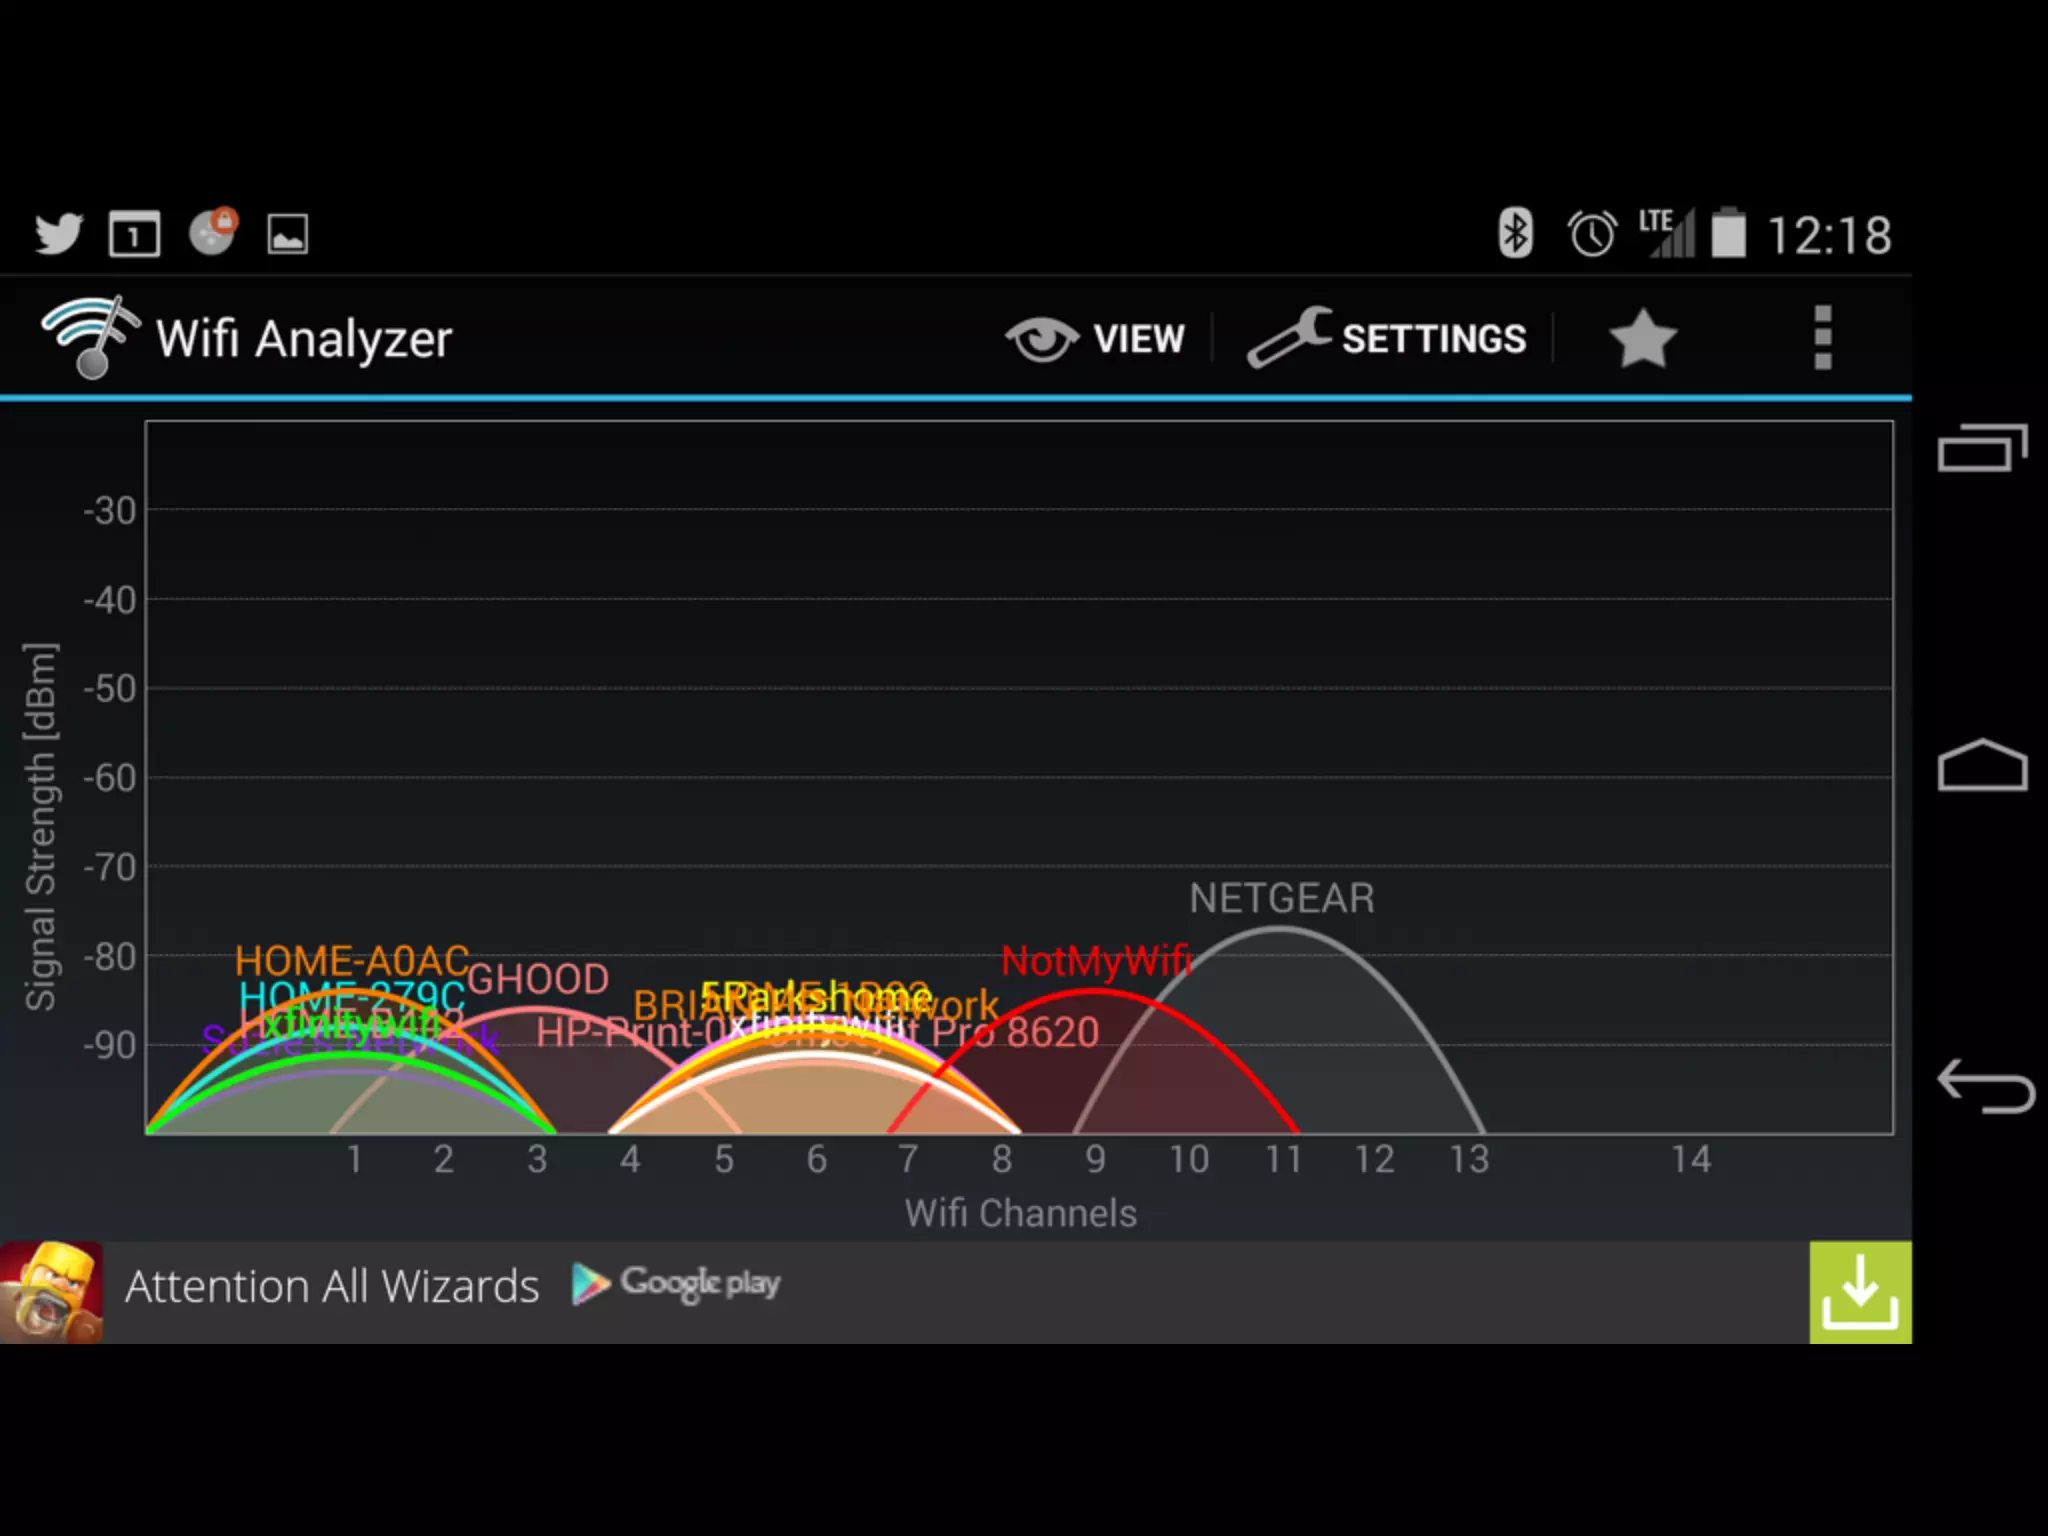Open the Attention All Wizards ad

[332, 1287]
